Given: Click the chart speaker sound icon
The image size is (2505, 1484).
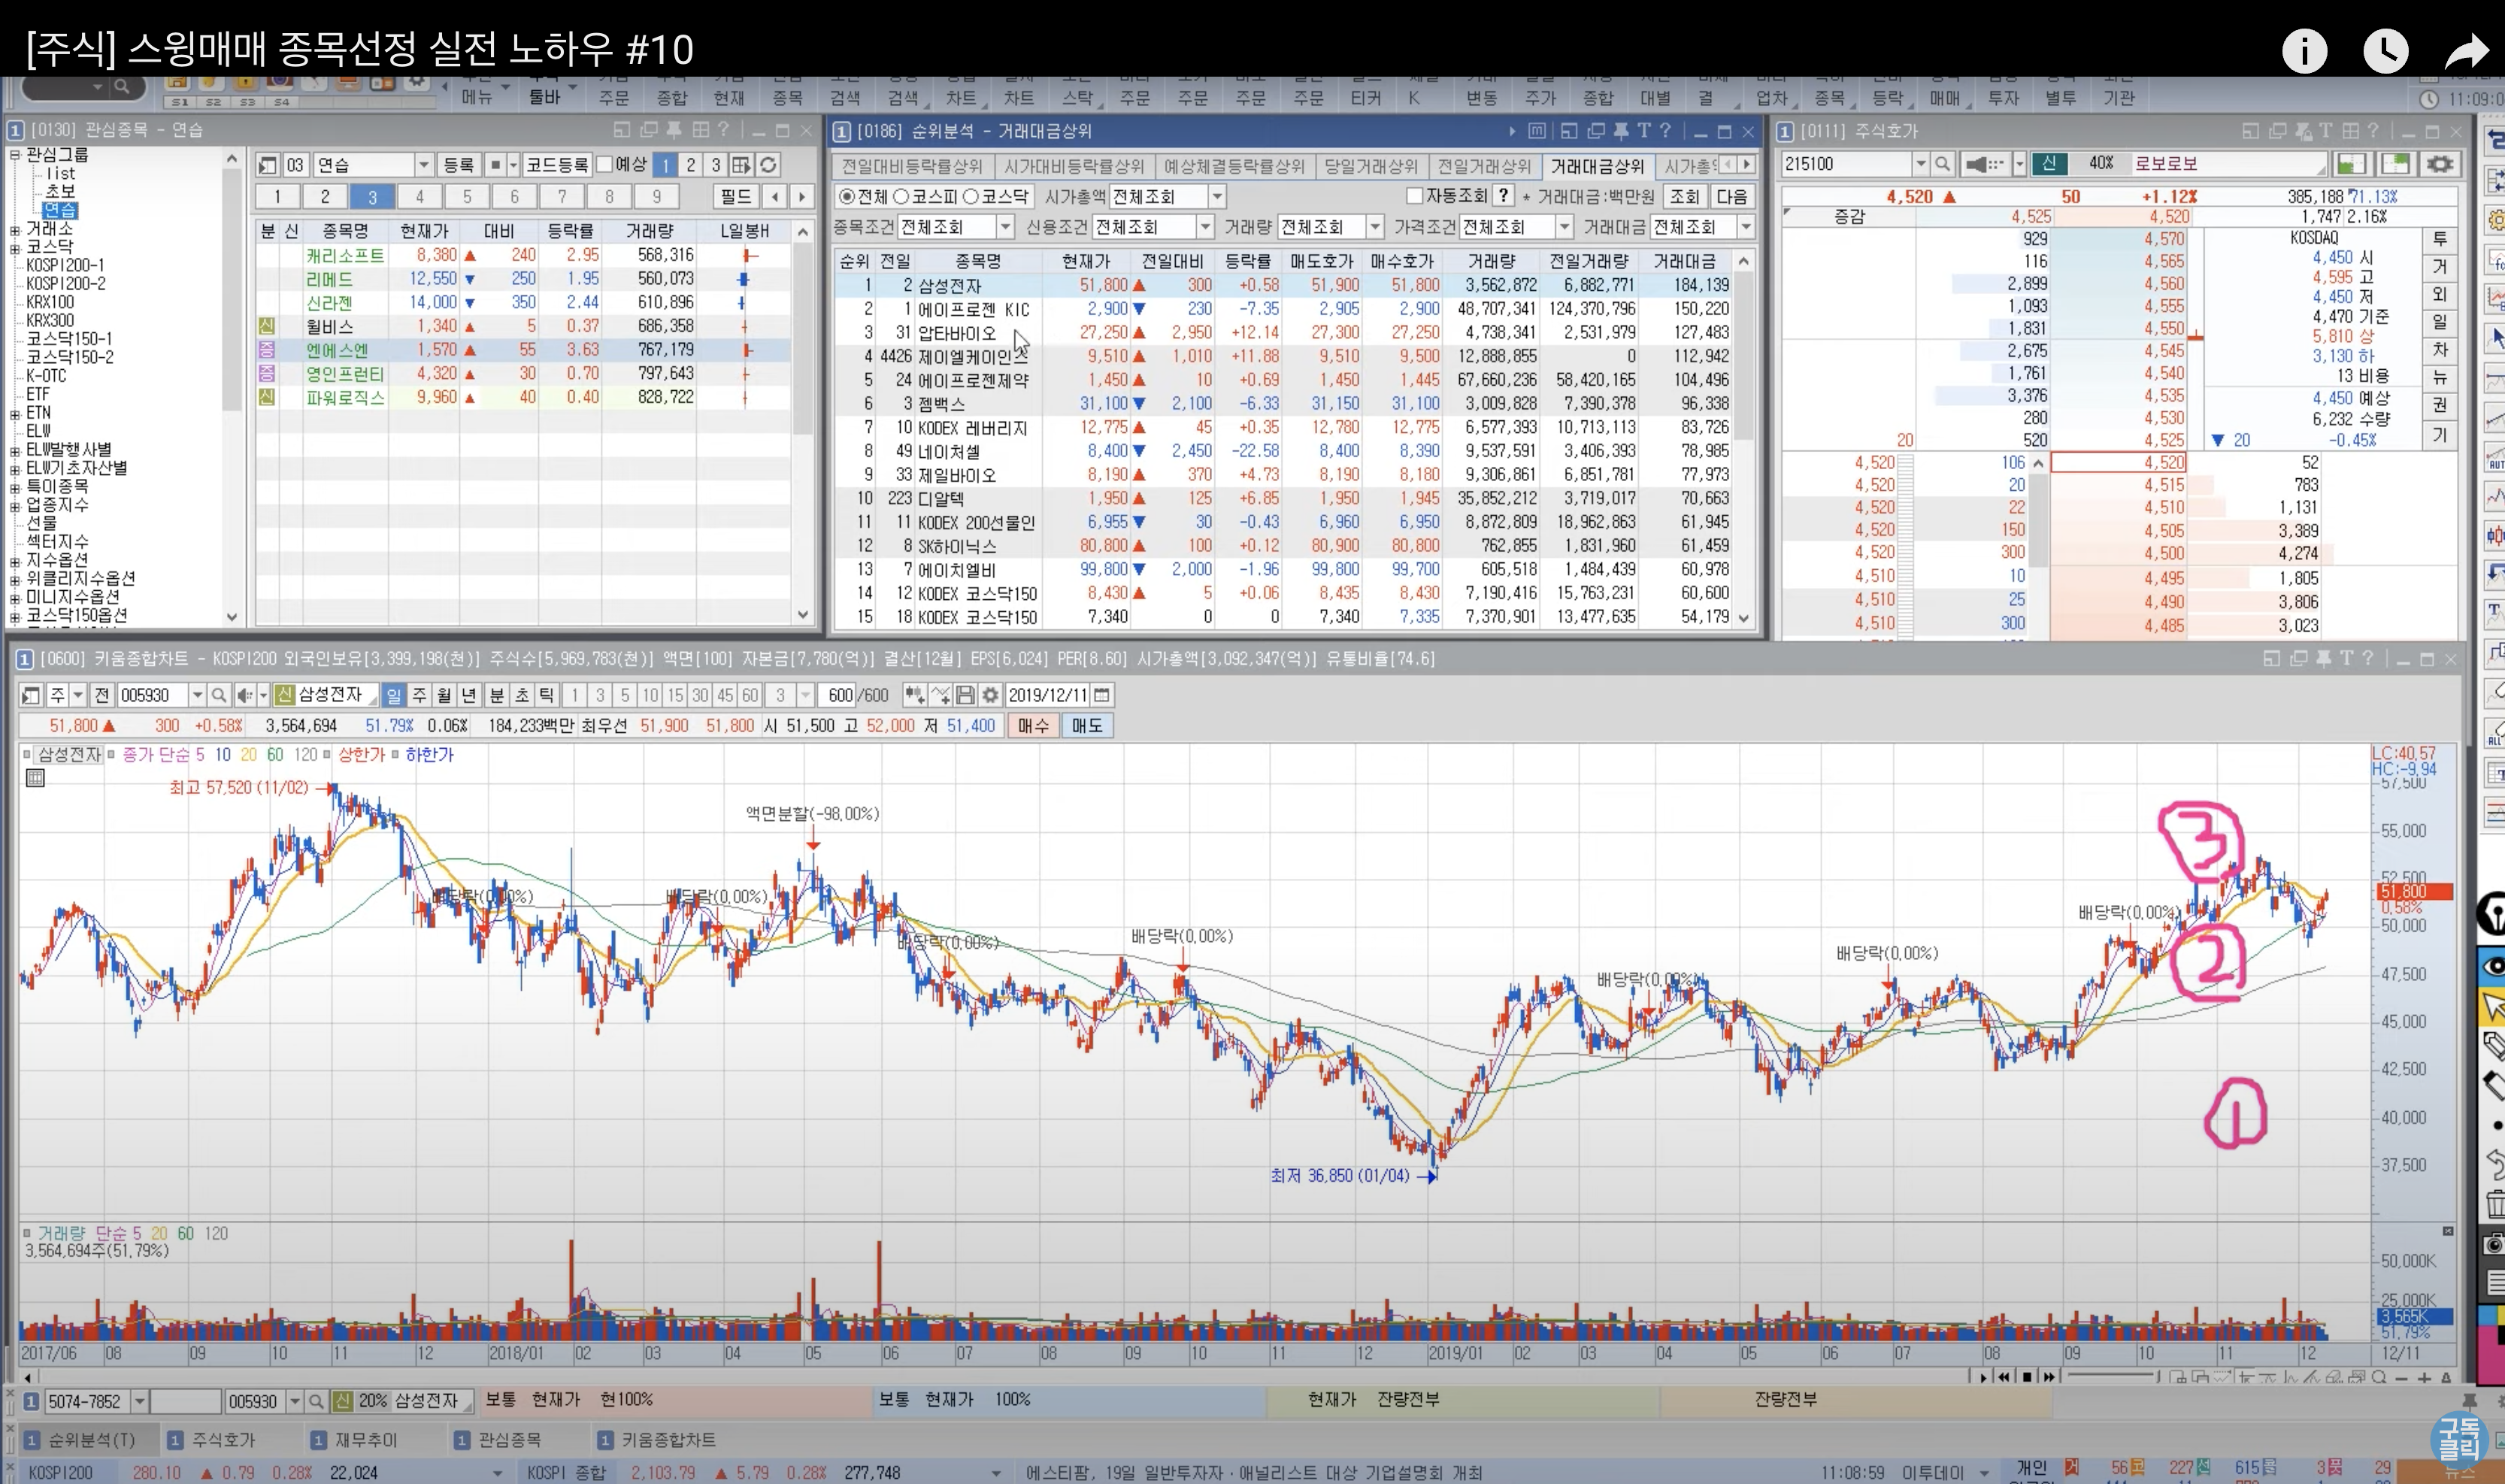Looking at the screenshot, I should (x=245, y=695).
